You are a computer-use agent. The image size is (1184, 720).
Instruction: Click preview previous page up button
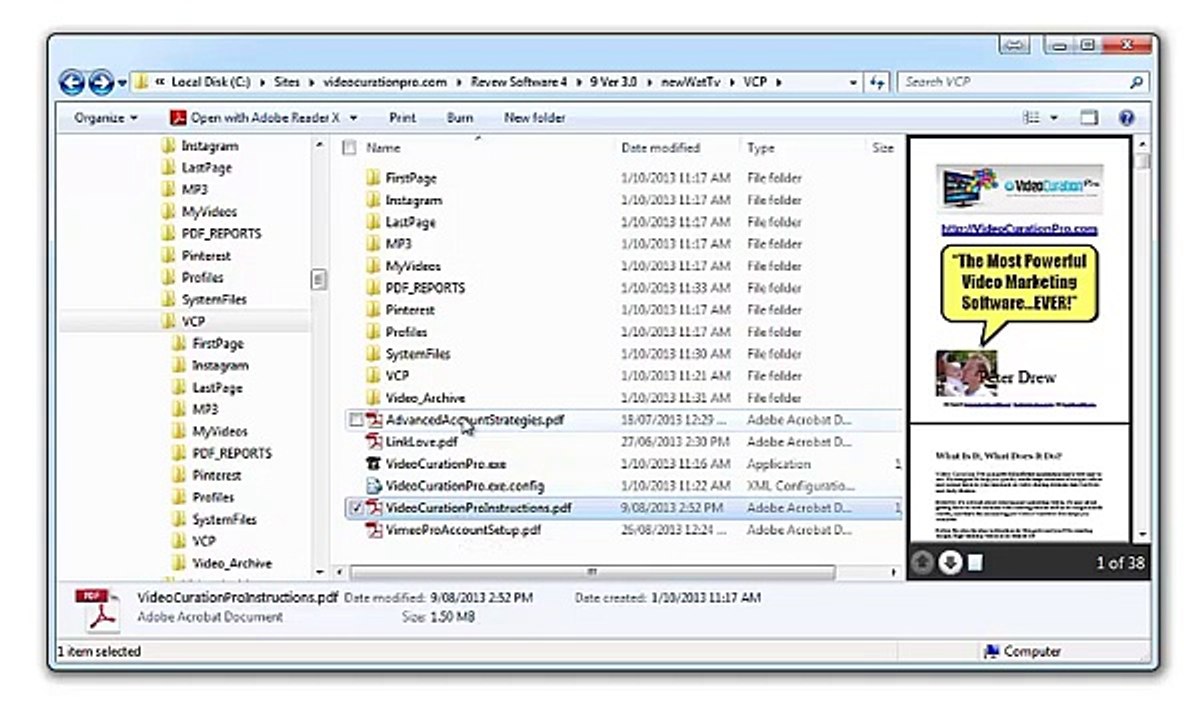(922, 562)
